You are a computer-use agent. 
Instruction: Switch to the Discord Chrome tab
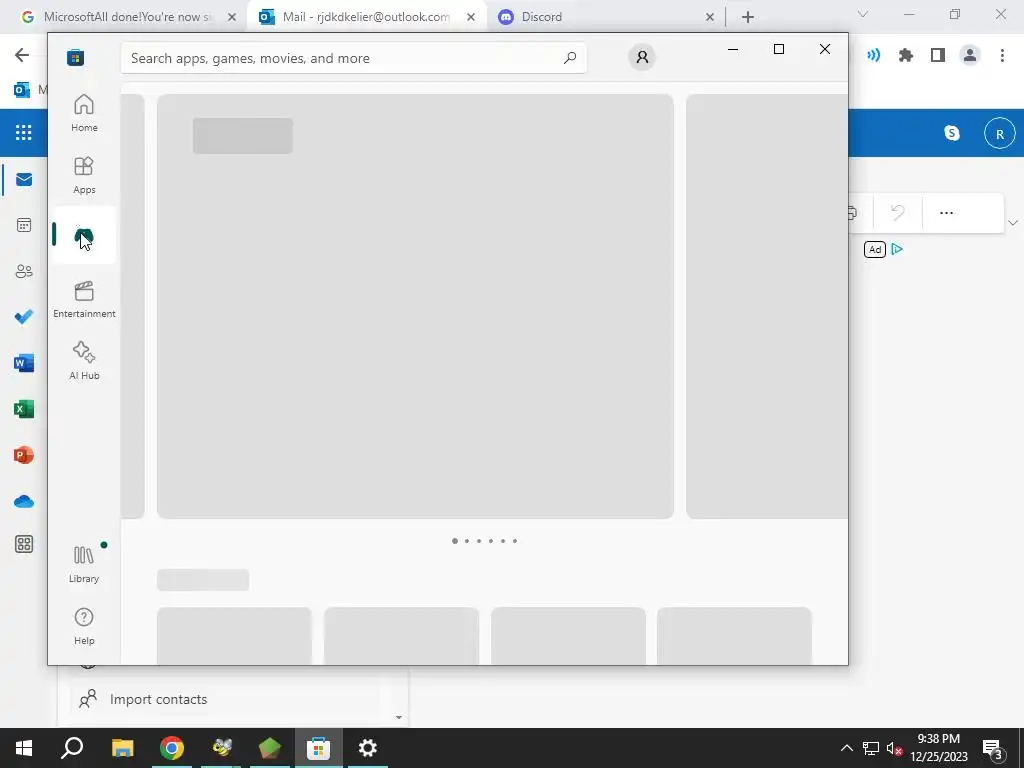605,17
